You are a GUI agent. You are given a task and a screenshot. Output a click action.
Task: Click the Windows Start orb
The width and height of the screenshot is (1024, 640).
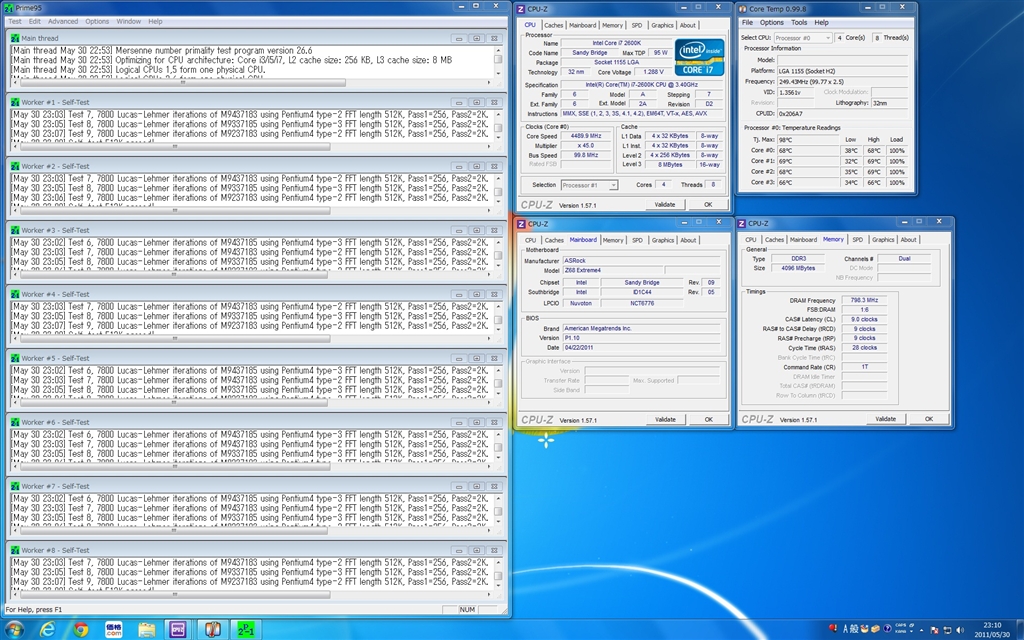tap(14, 629)
